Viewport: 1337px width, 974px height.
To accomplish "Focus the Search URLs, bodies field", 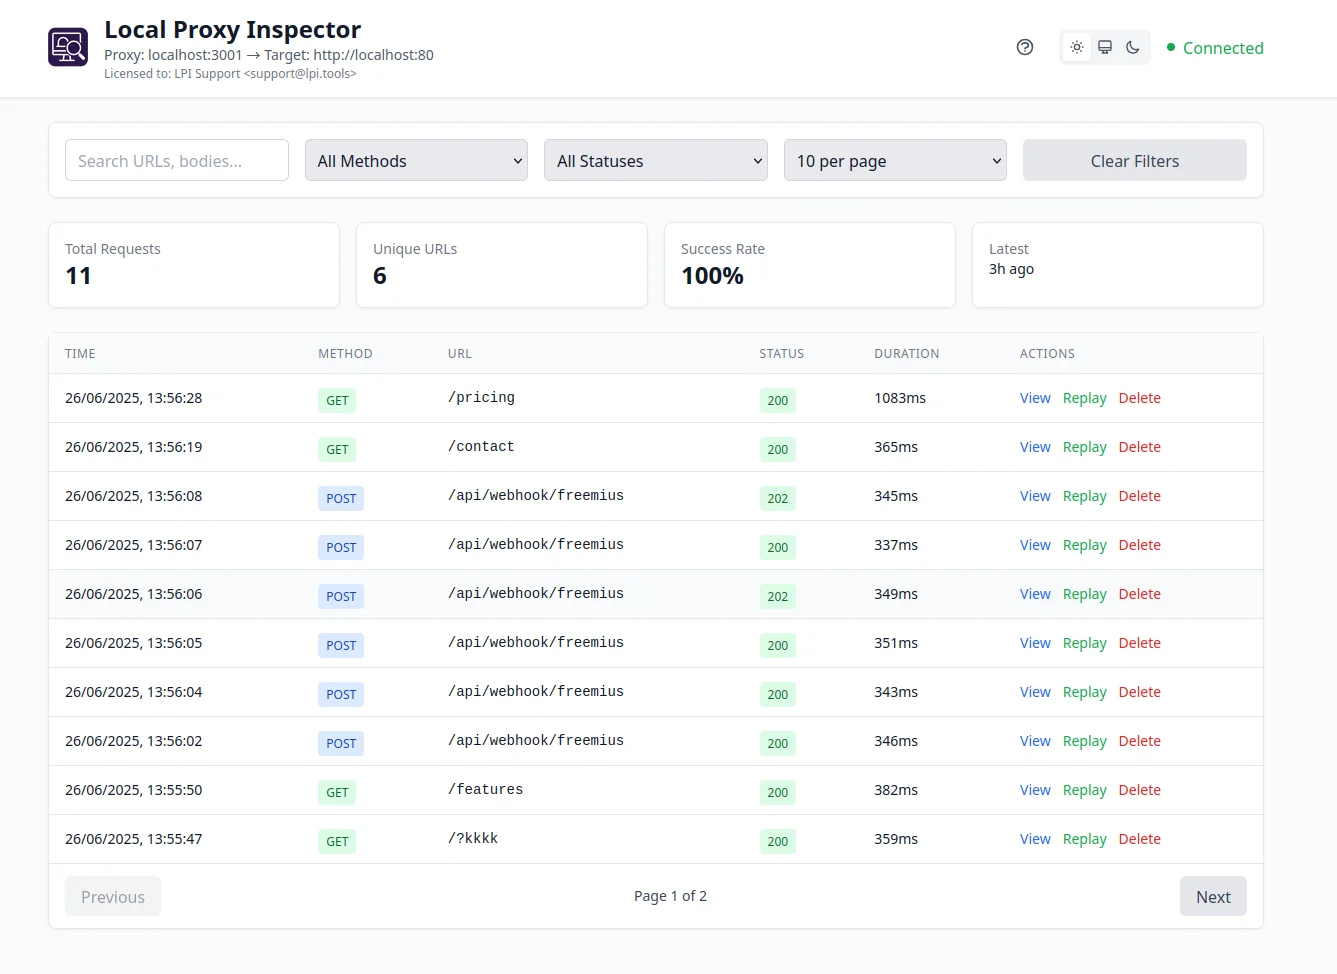I will point(177,160).
